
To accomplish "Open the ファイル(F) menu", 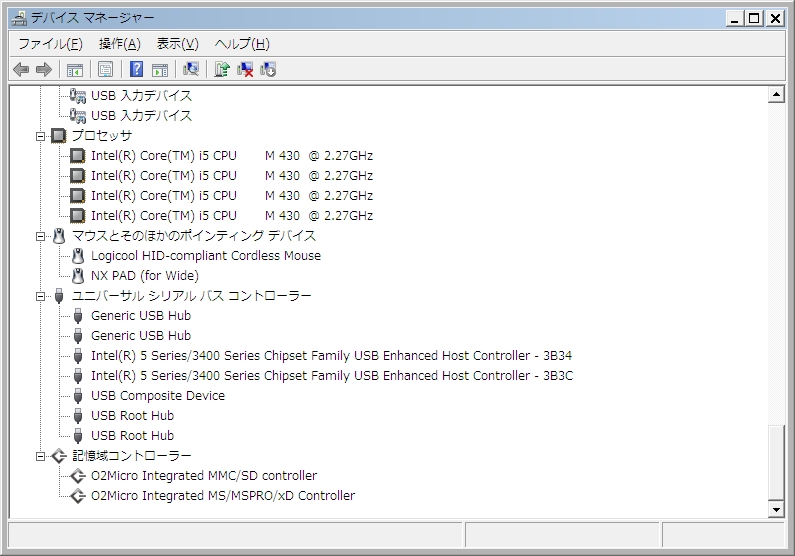I will click(x=50, y=44).
